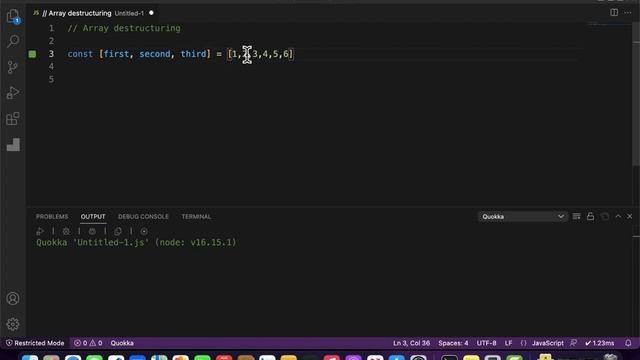Click the green Quokka indicator on line 3
The height and width of the screenshot is (360, 640).
(32, 54)
